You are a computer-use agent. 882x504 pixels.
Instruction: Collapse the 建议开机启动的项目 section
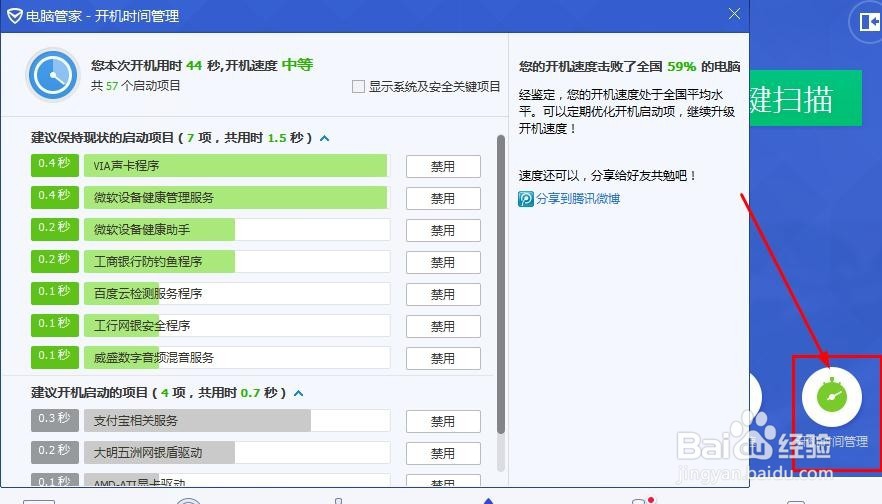(299, 393)
